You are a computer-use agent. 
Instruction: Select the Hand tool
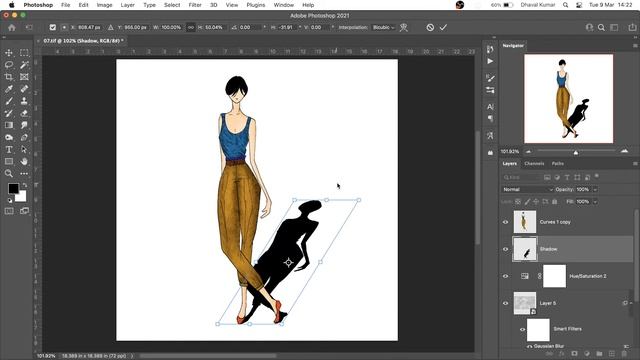tap(24, 162)
